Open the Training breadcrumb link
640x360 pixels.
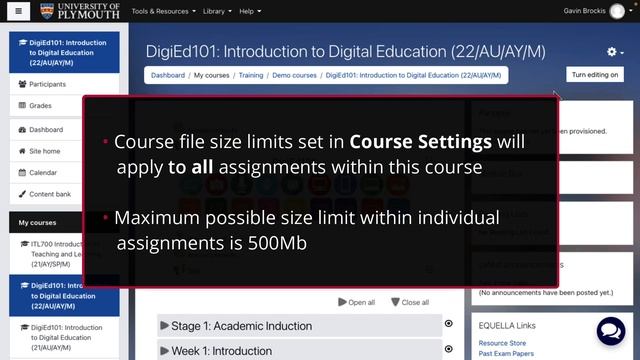pyautogui.click(x=251, y=75)
